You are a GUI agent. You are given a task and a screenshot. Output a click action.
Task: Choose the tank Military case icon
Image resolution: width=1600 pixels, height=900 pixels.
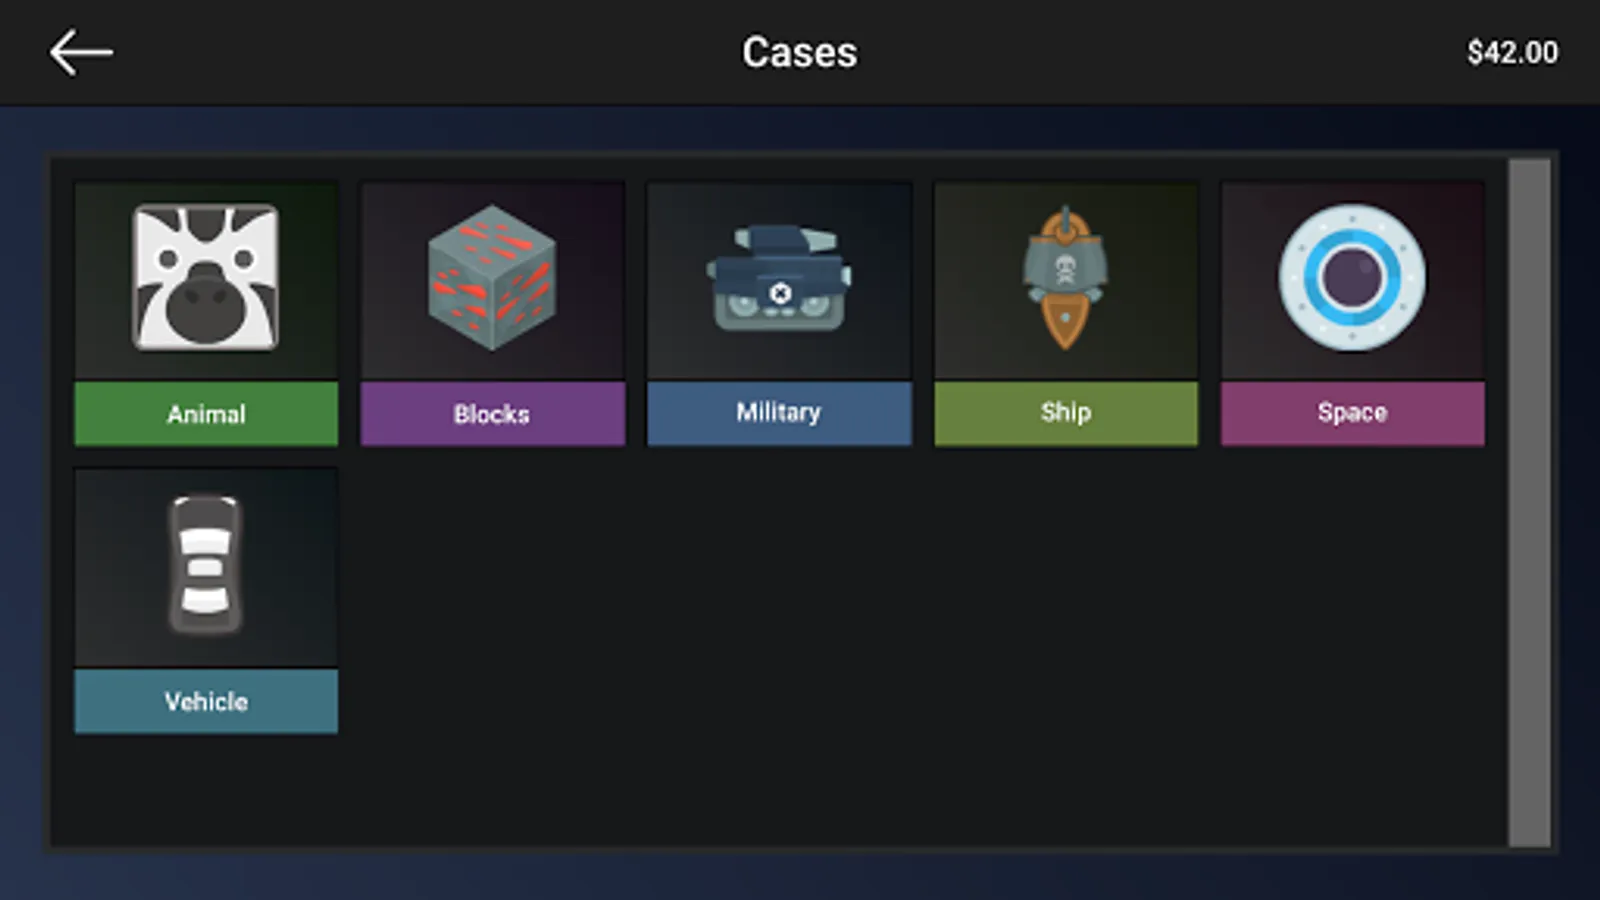pyautogui.click(x=779, y=278)
